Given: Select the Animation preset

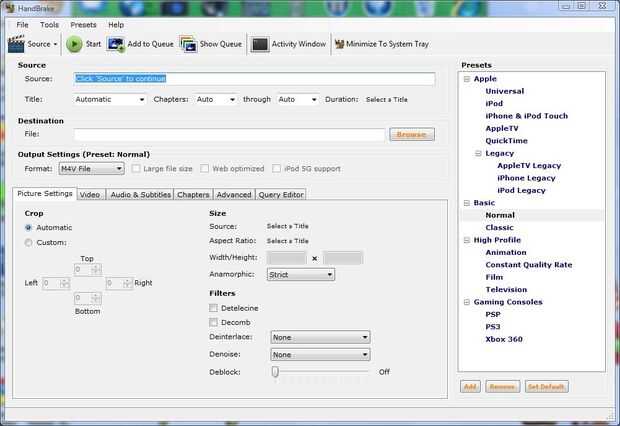Looking at the screenshot, I should [x=506, y=252].
